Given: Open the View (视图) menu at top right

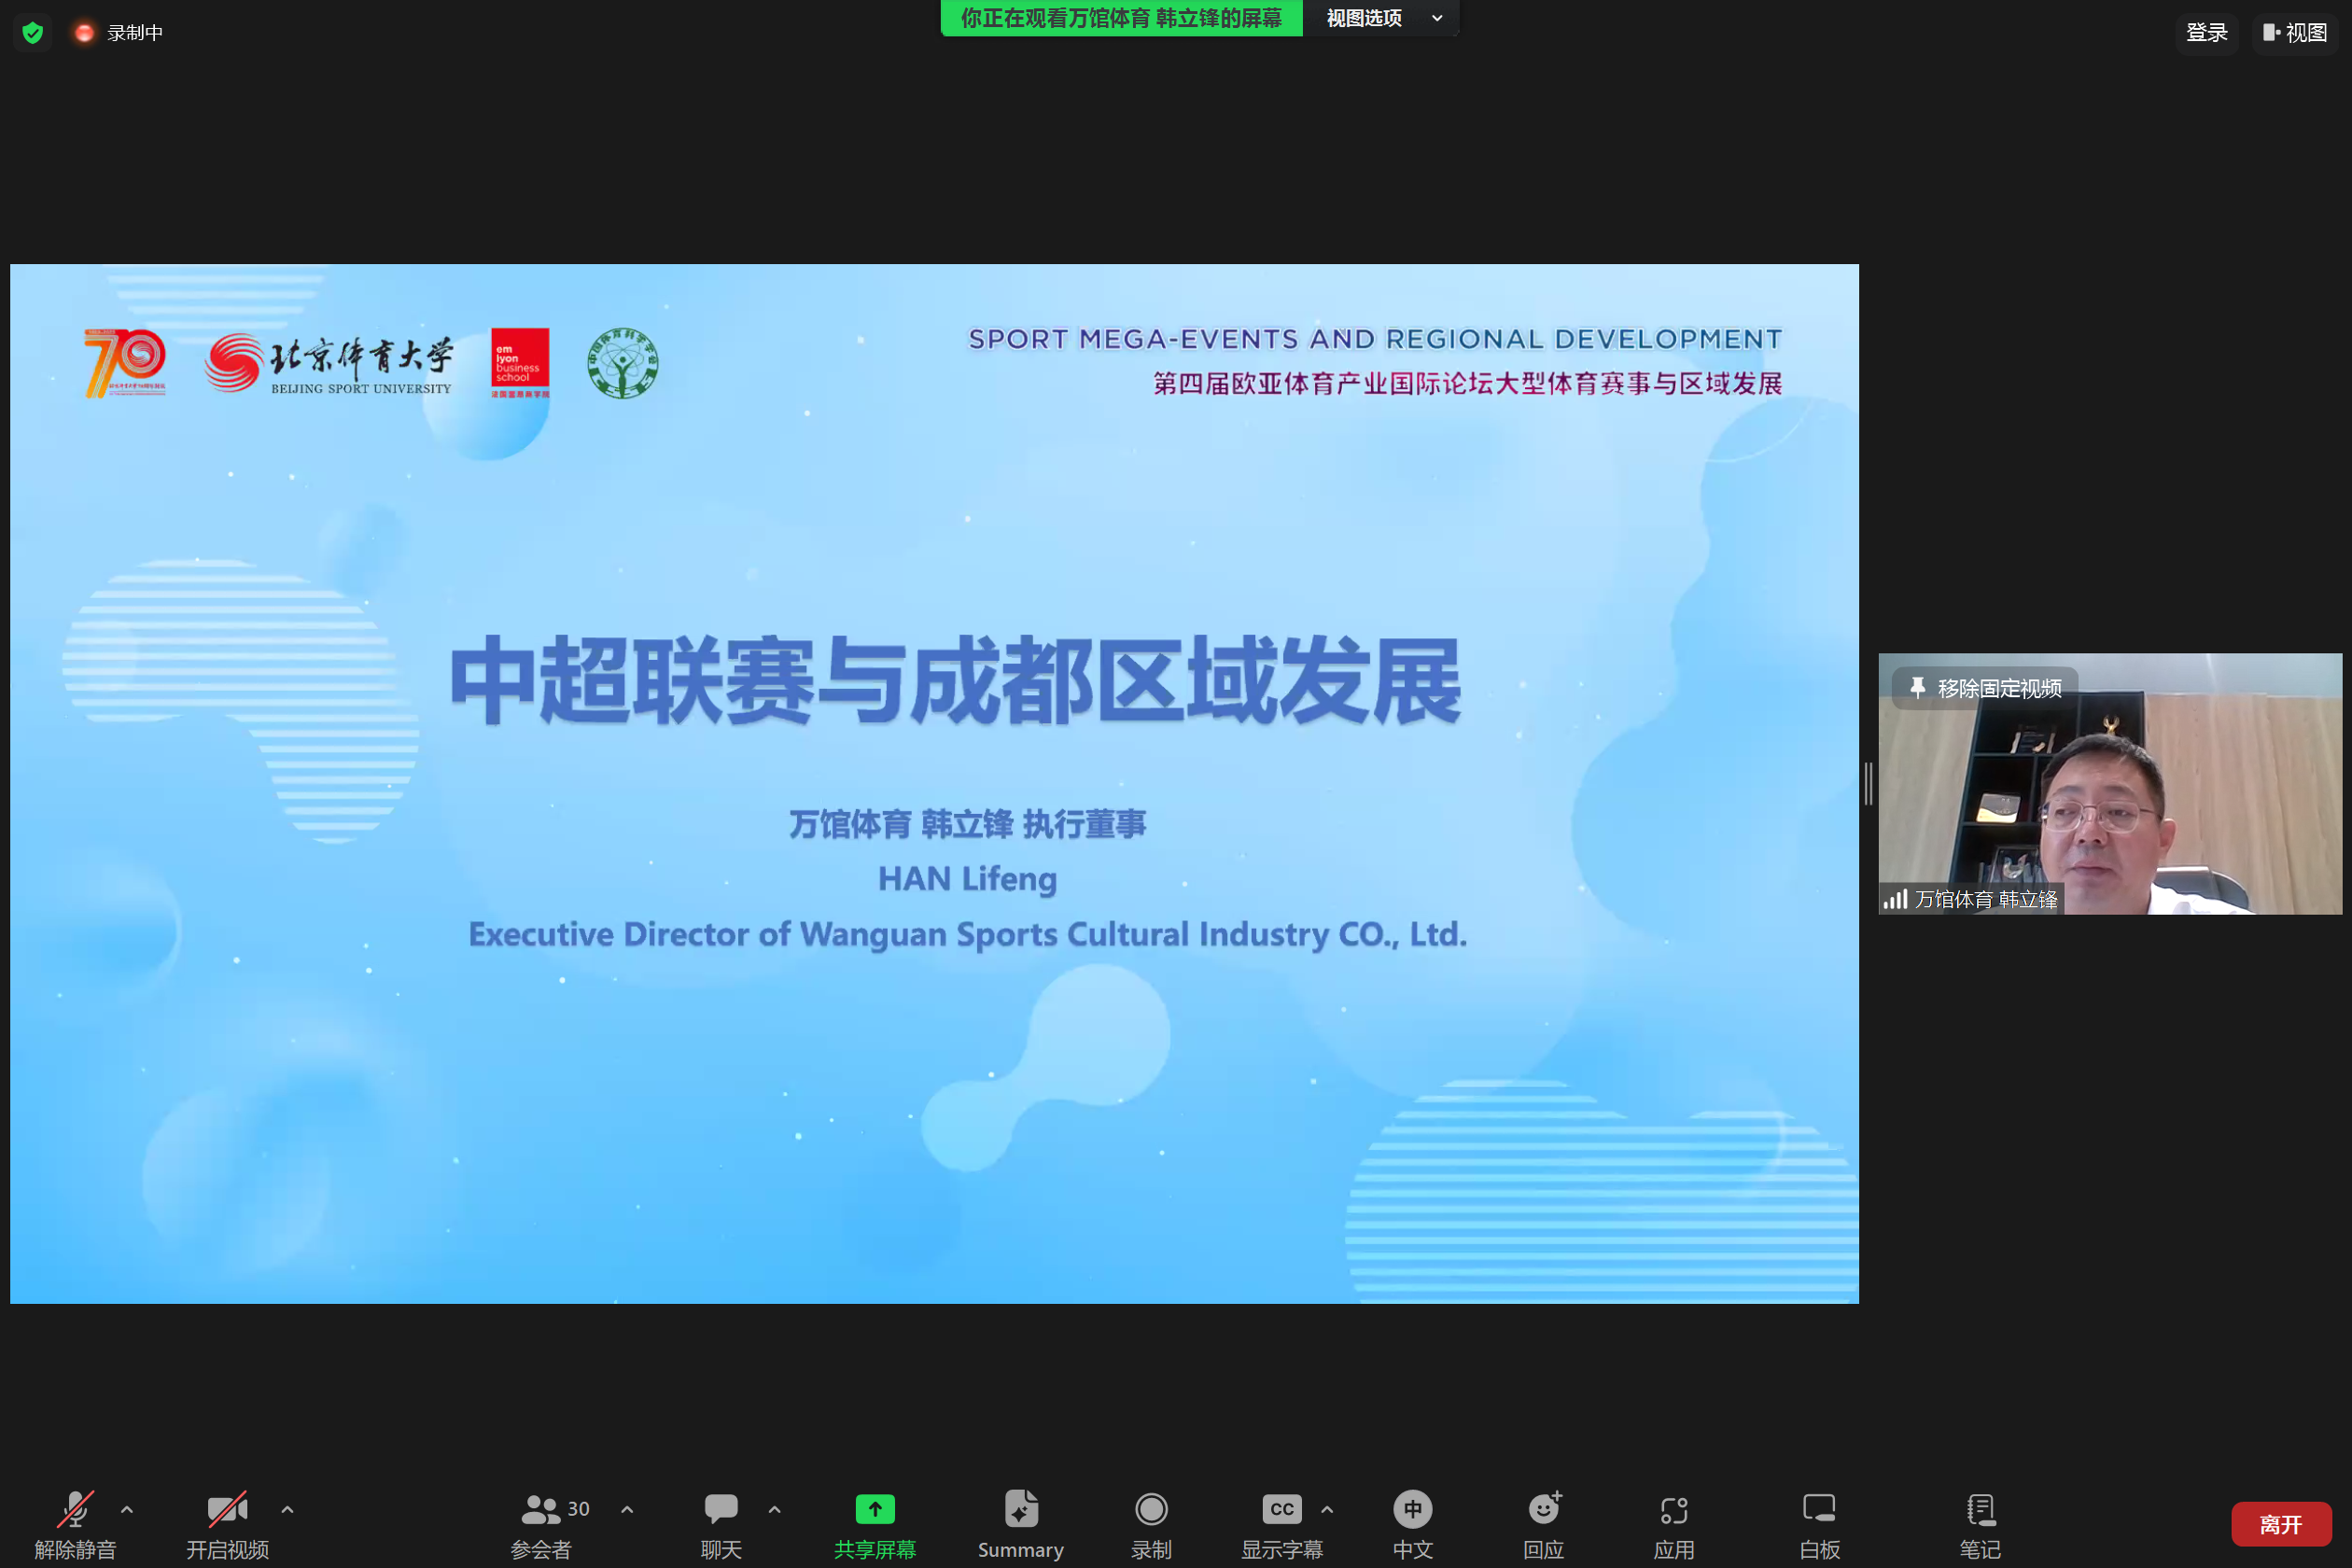Looking at the screenshot, I should [2295, 33].
